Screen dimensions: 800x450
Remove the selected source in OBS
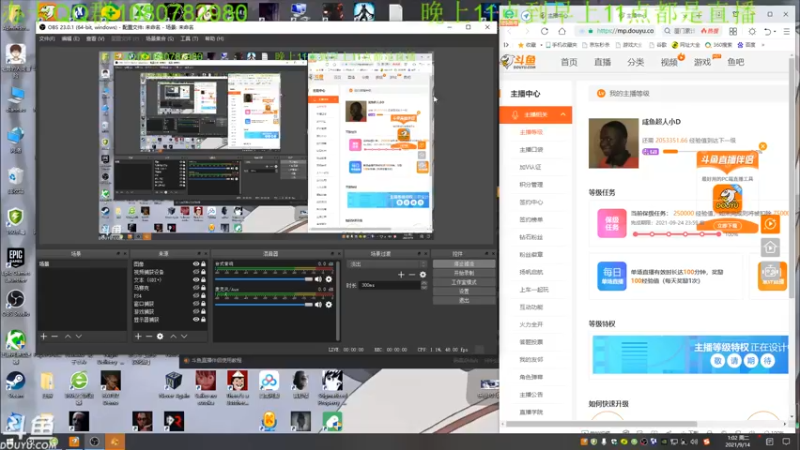[149, 336]
